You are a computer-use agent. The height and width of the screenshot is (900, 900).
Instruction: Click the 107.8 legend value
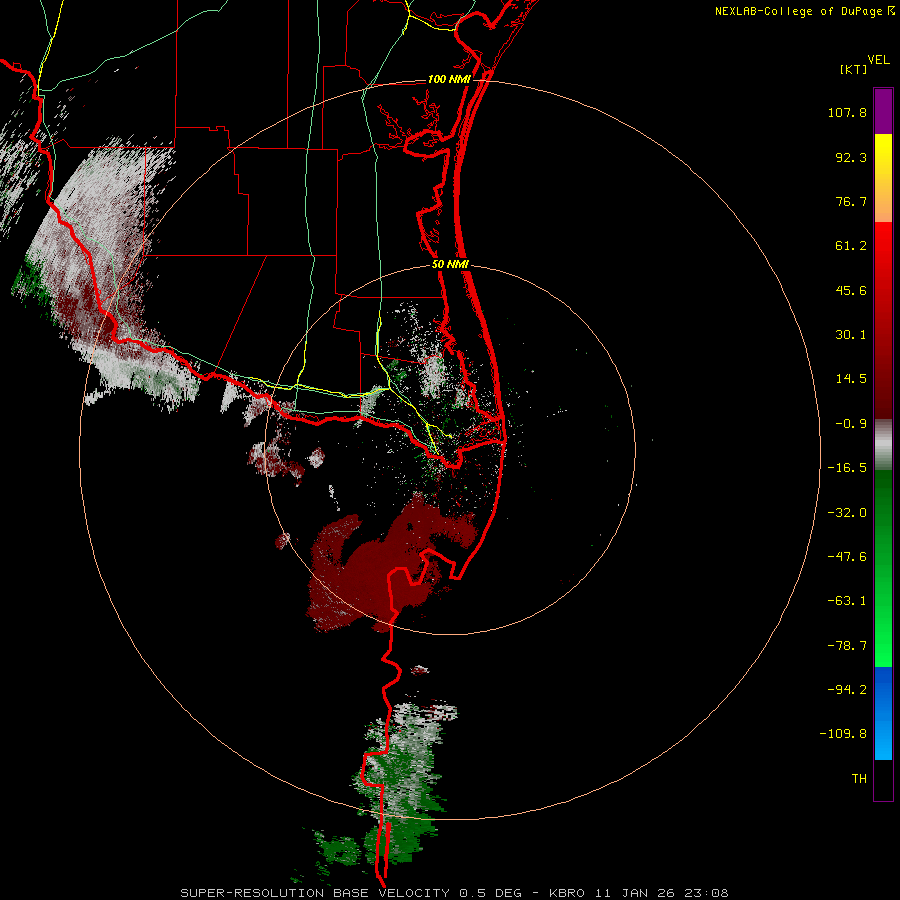pos(847,112)
